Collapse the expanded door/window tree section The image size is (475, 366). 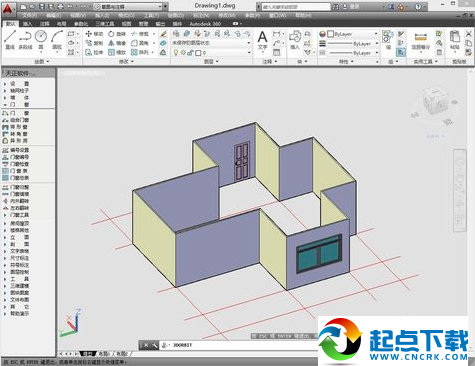tap(5, 105)
